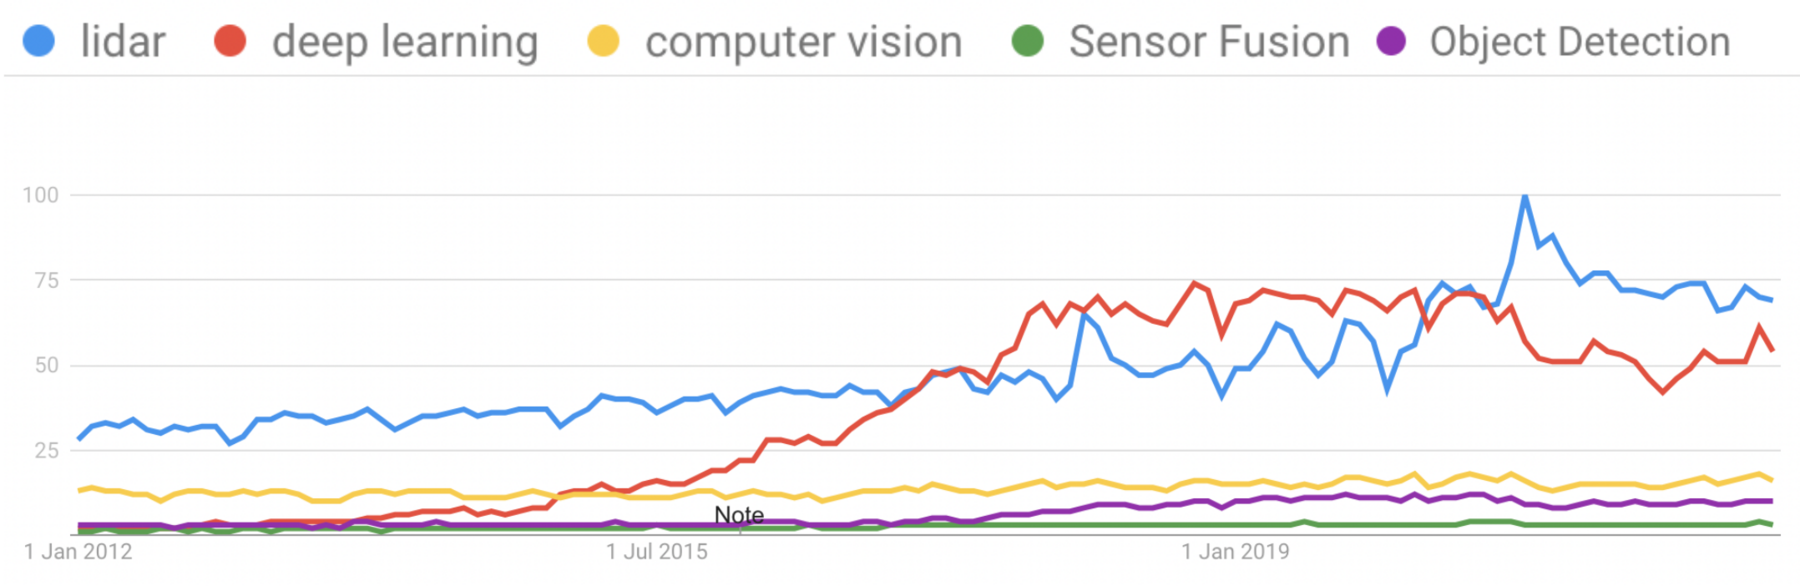Click the red deep learning legend dot
Viewport: 1800px width, 586px height.
[x=230, y=42]
